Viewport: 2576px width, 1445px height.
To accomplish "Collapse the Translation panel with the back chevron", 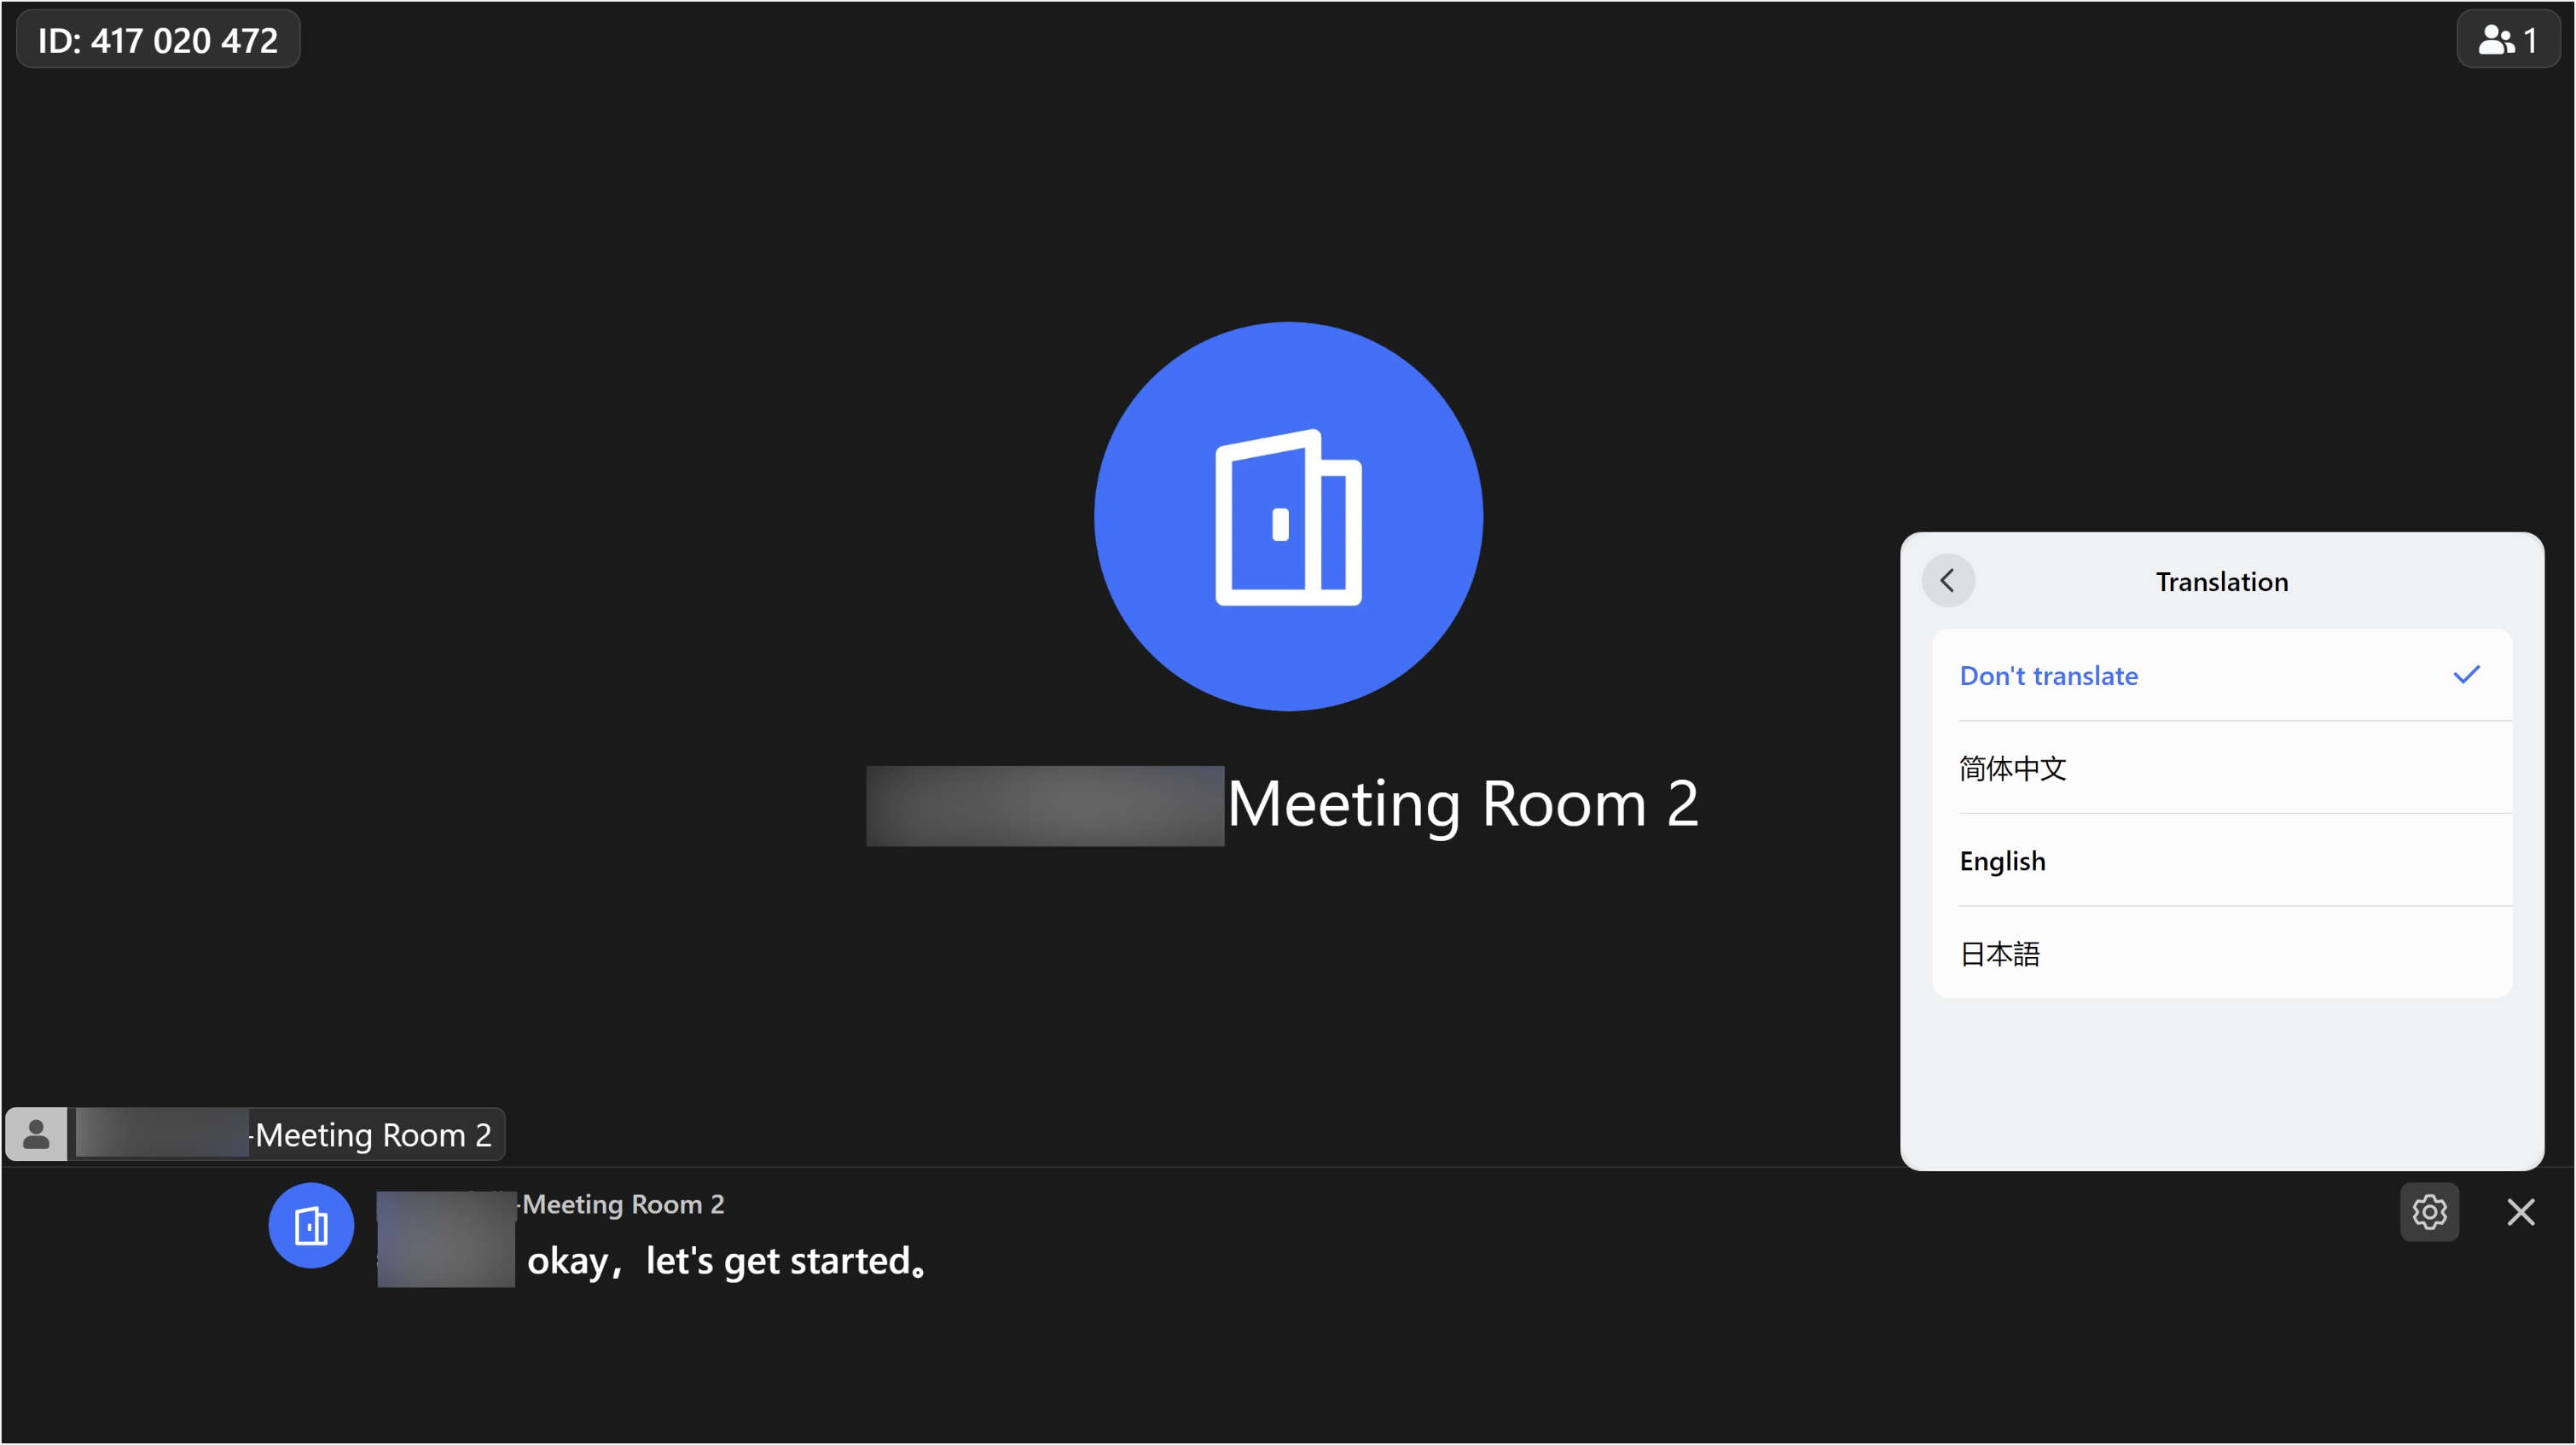I will (1948, 580).
